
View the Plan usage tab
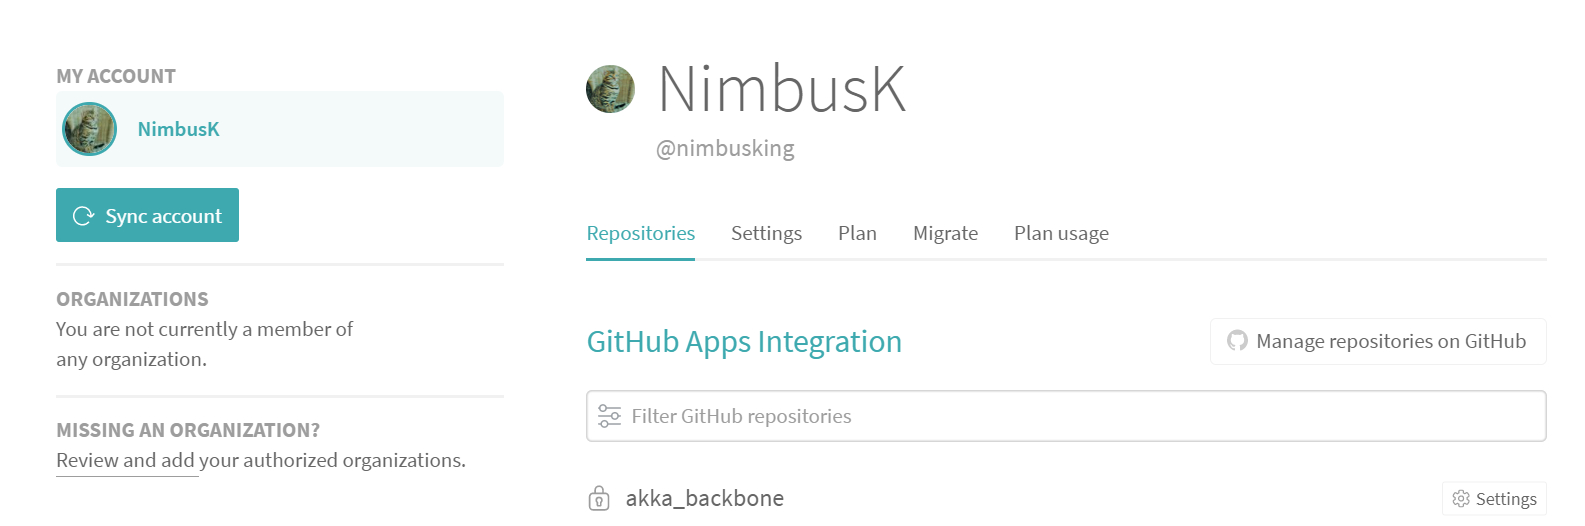coord(1061,234)
